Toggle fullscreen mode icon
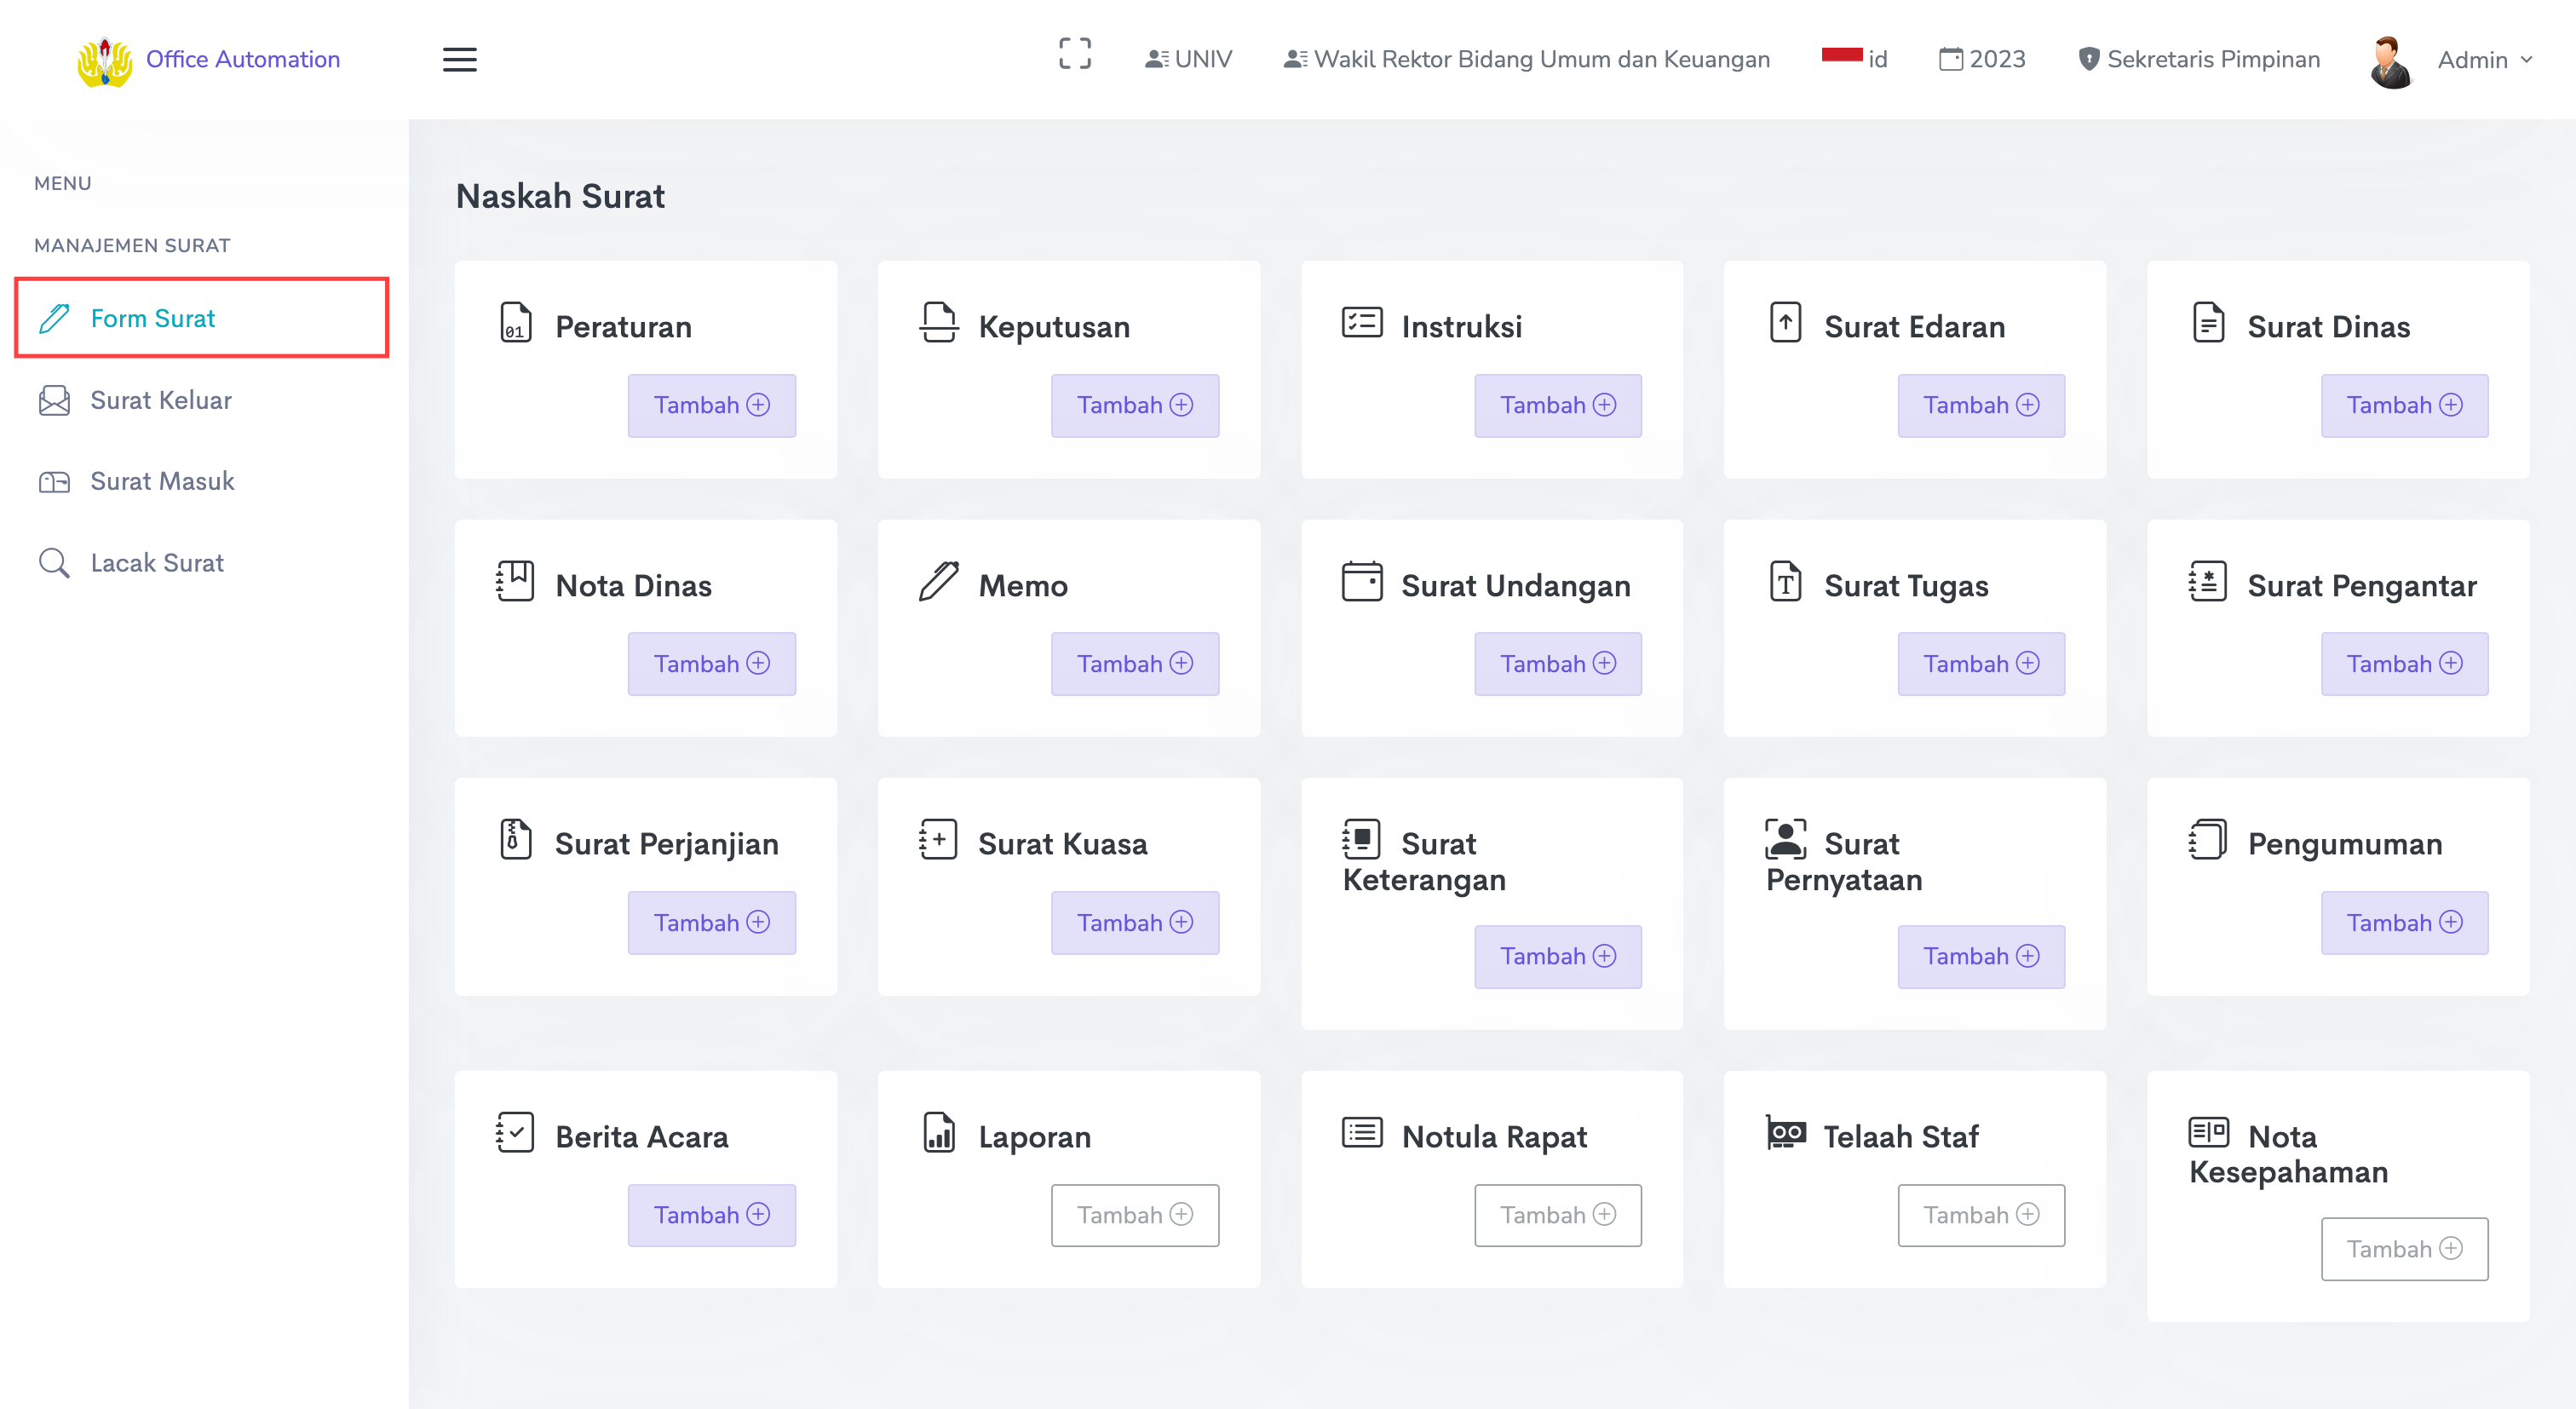The image size is (2576, 1409). coord(1074,55)
